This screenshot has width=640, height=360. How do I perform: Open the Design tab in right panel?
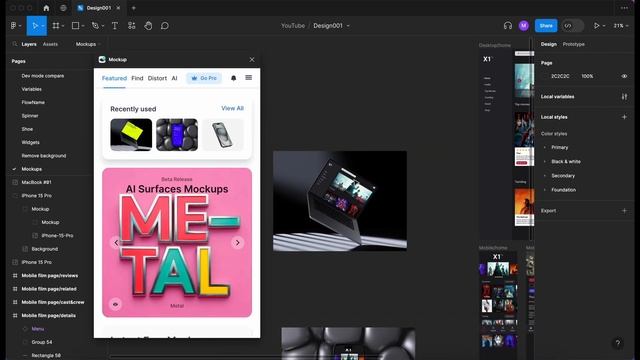549,44
